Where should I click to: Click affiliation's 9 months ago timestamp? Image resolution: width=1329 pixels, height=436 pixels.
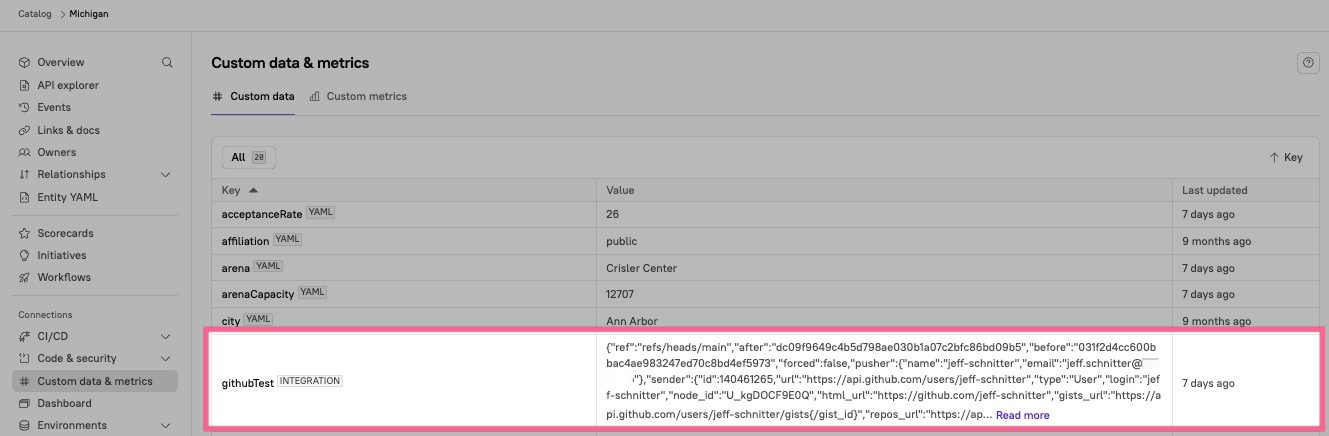click(1216, 241)
